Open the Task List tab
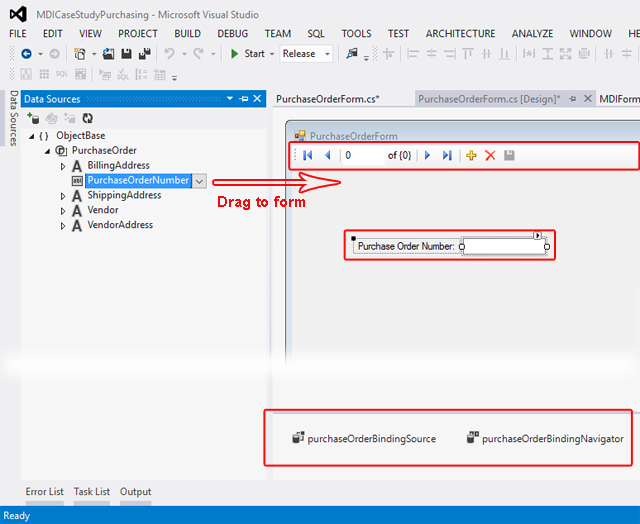This screenshot has height=524, width=640. click(92, 492)
